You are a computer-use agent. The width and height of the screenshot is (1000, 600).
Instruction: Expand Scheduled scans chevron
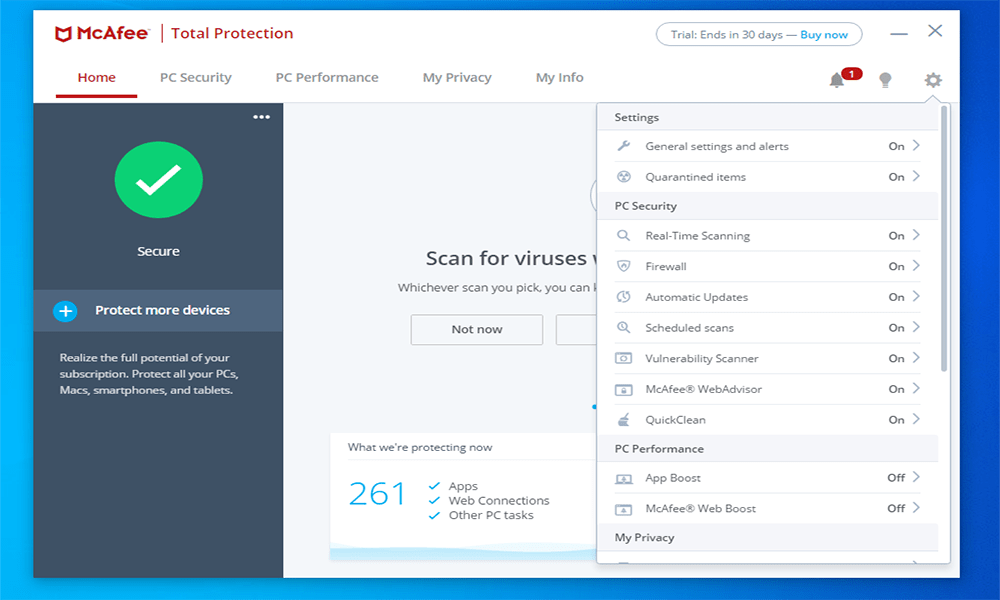point(916,327)
